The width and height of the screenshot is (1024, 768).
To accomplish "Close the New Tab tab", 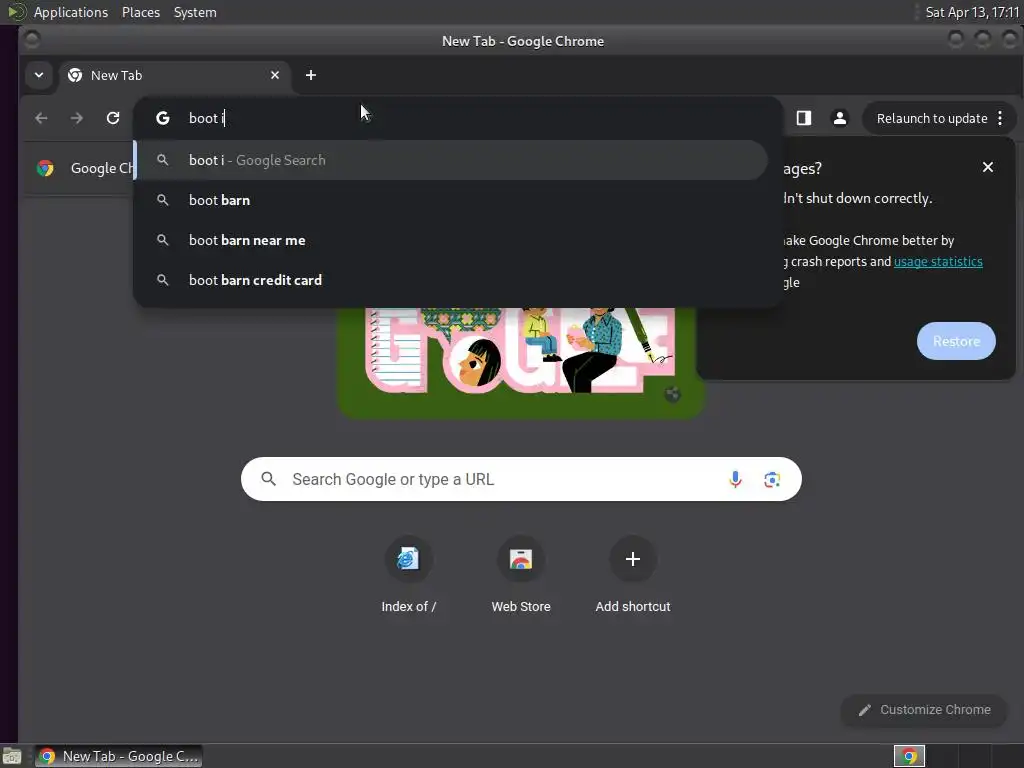I will [x=275, y=75].
